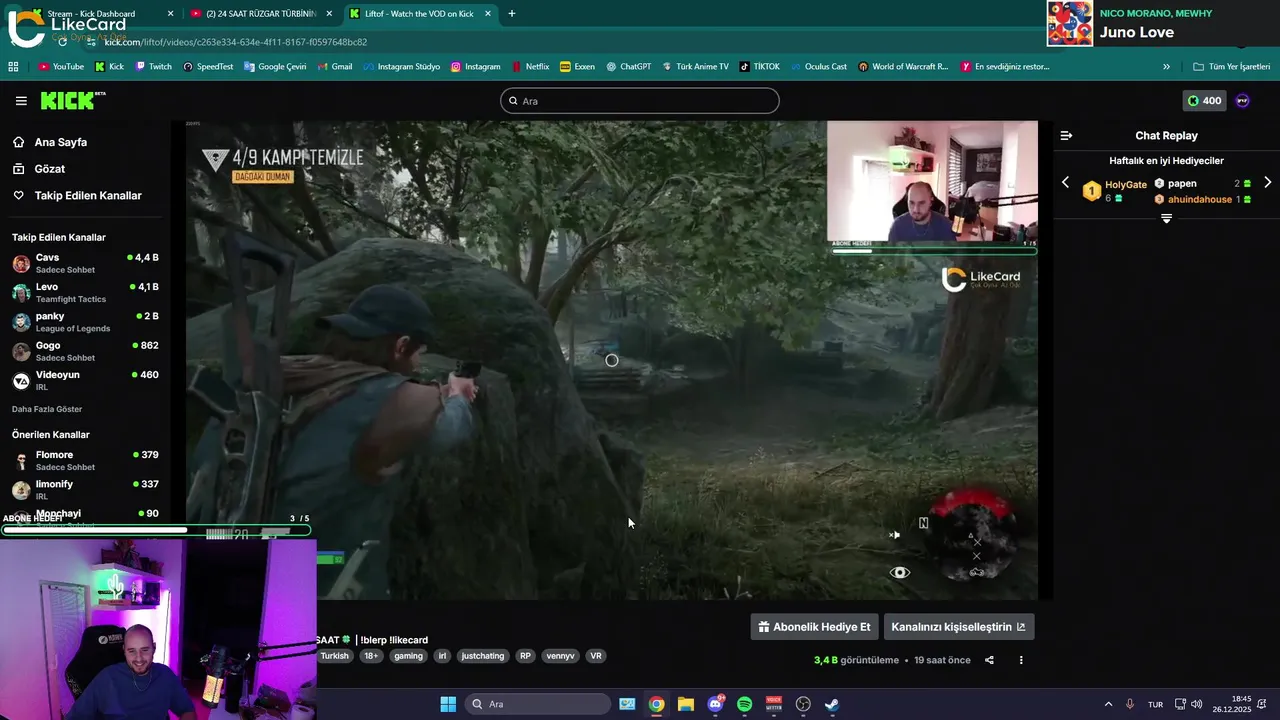Click the Kick search field

[640, 101]
